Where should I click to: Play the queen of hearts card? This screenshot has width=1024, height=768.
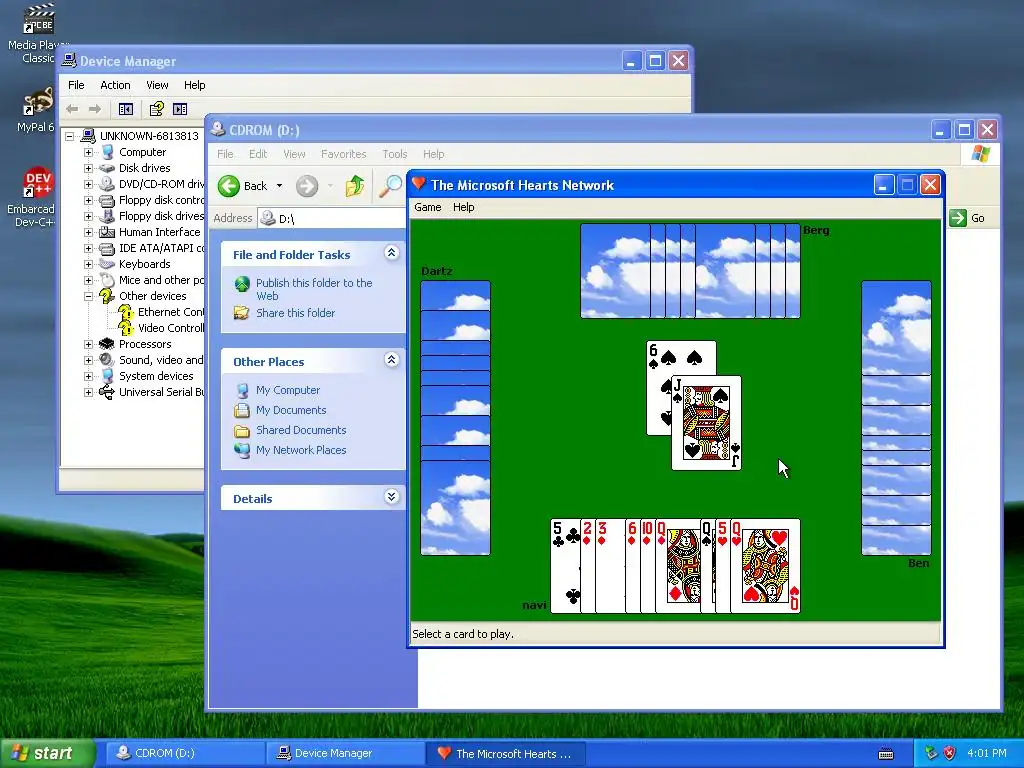[765, 566]
